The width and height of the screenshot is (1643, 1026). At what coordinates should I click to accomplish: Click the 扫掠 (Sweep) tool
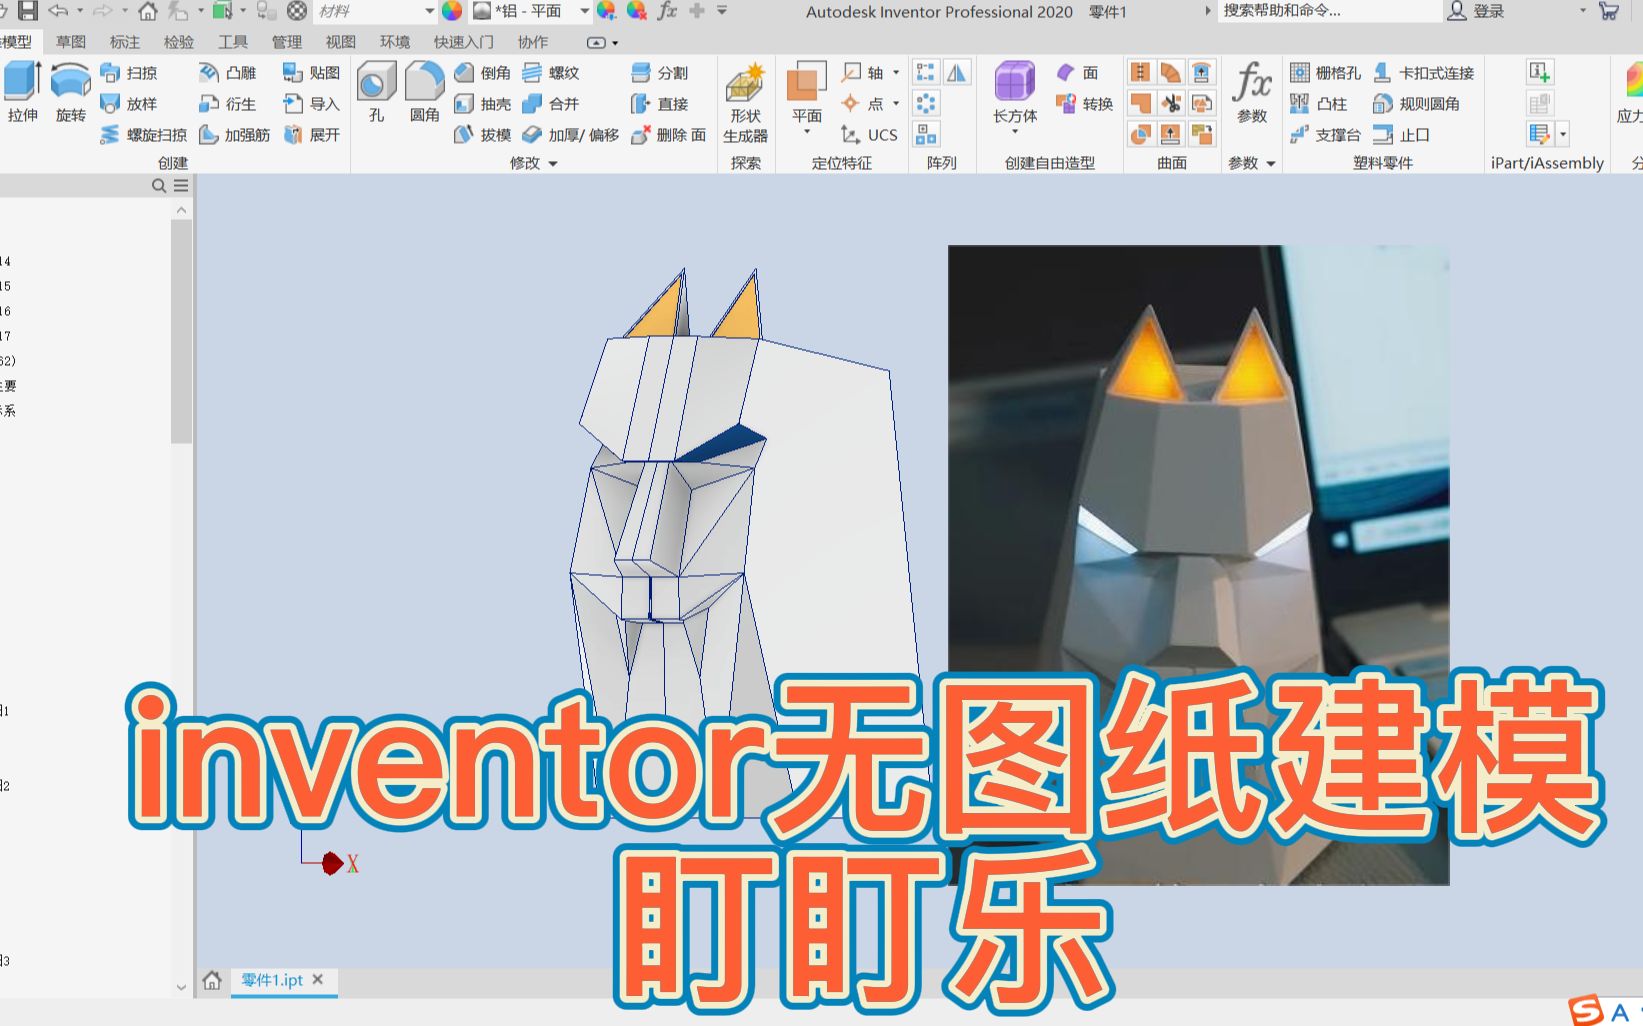pyautogui.click(x=129, y=73)
